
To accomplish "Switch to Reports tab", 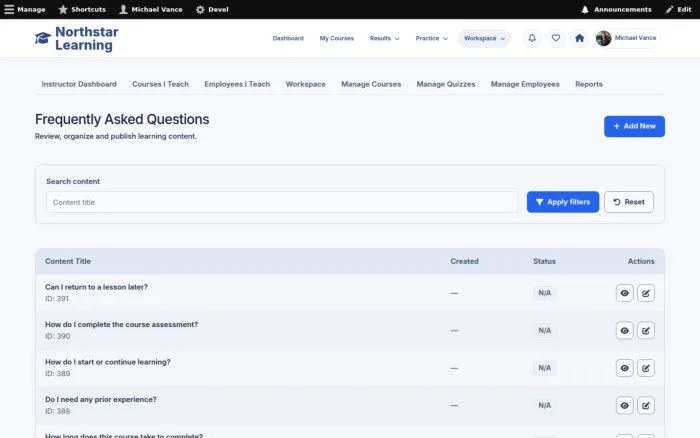I will 588,84.
